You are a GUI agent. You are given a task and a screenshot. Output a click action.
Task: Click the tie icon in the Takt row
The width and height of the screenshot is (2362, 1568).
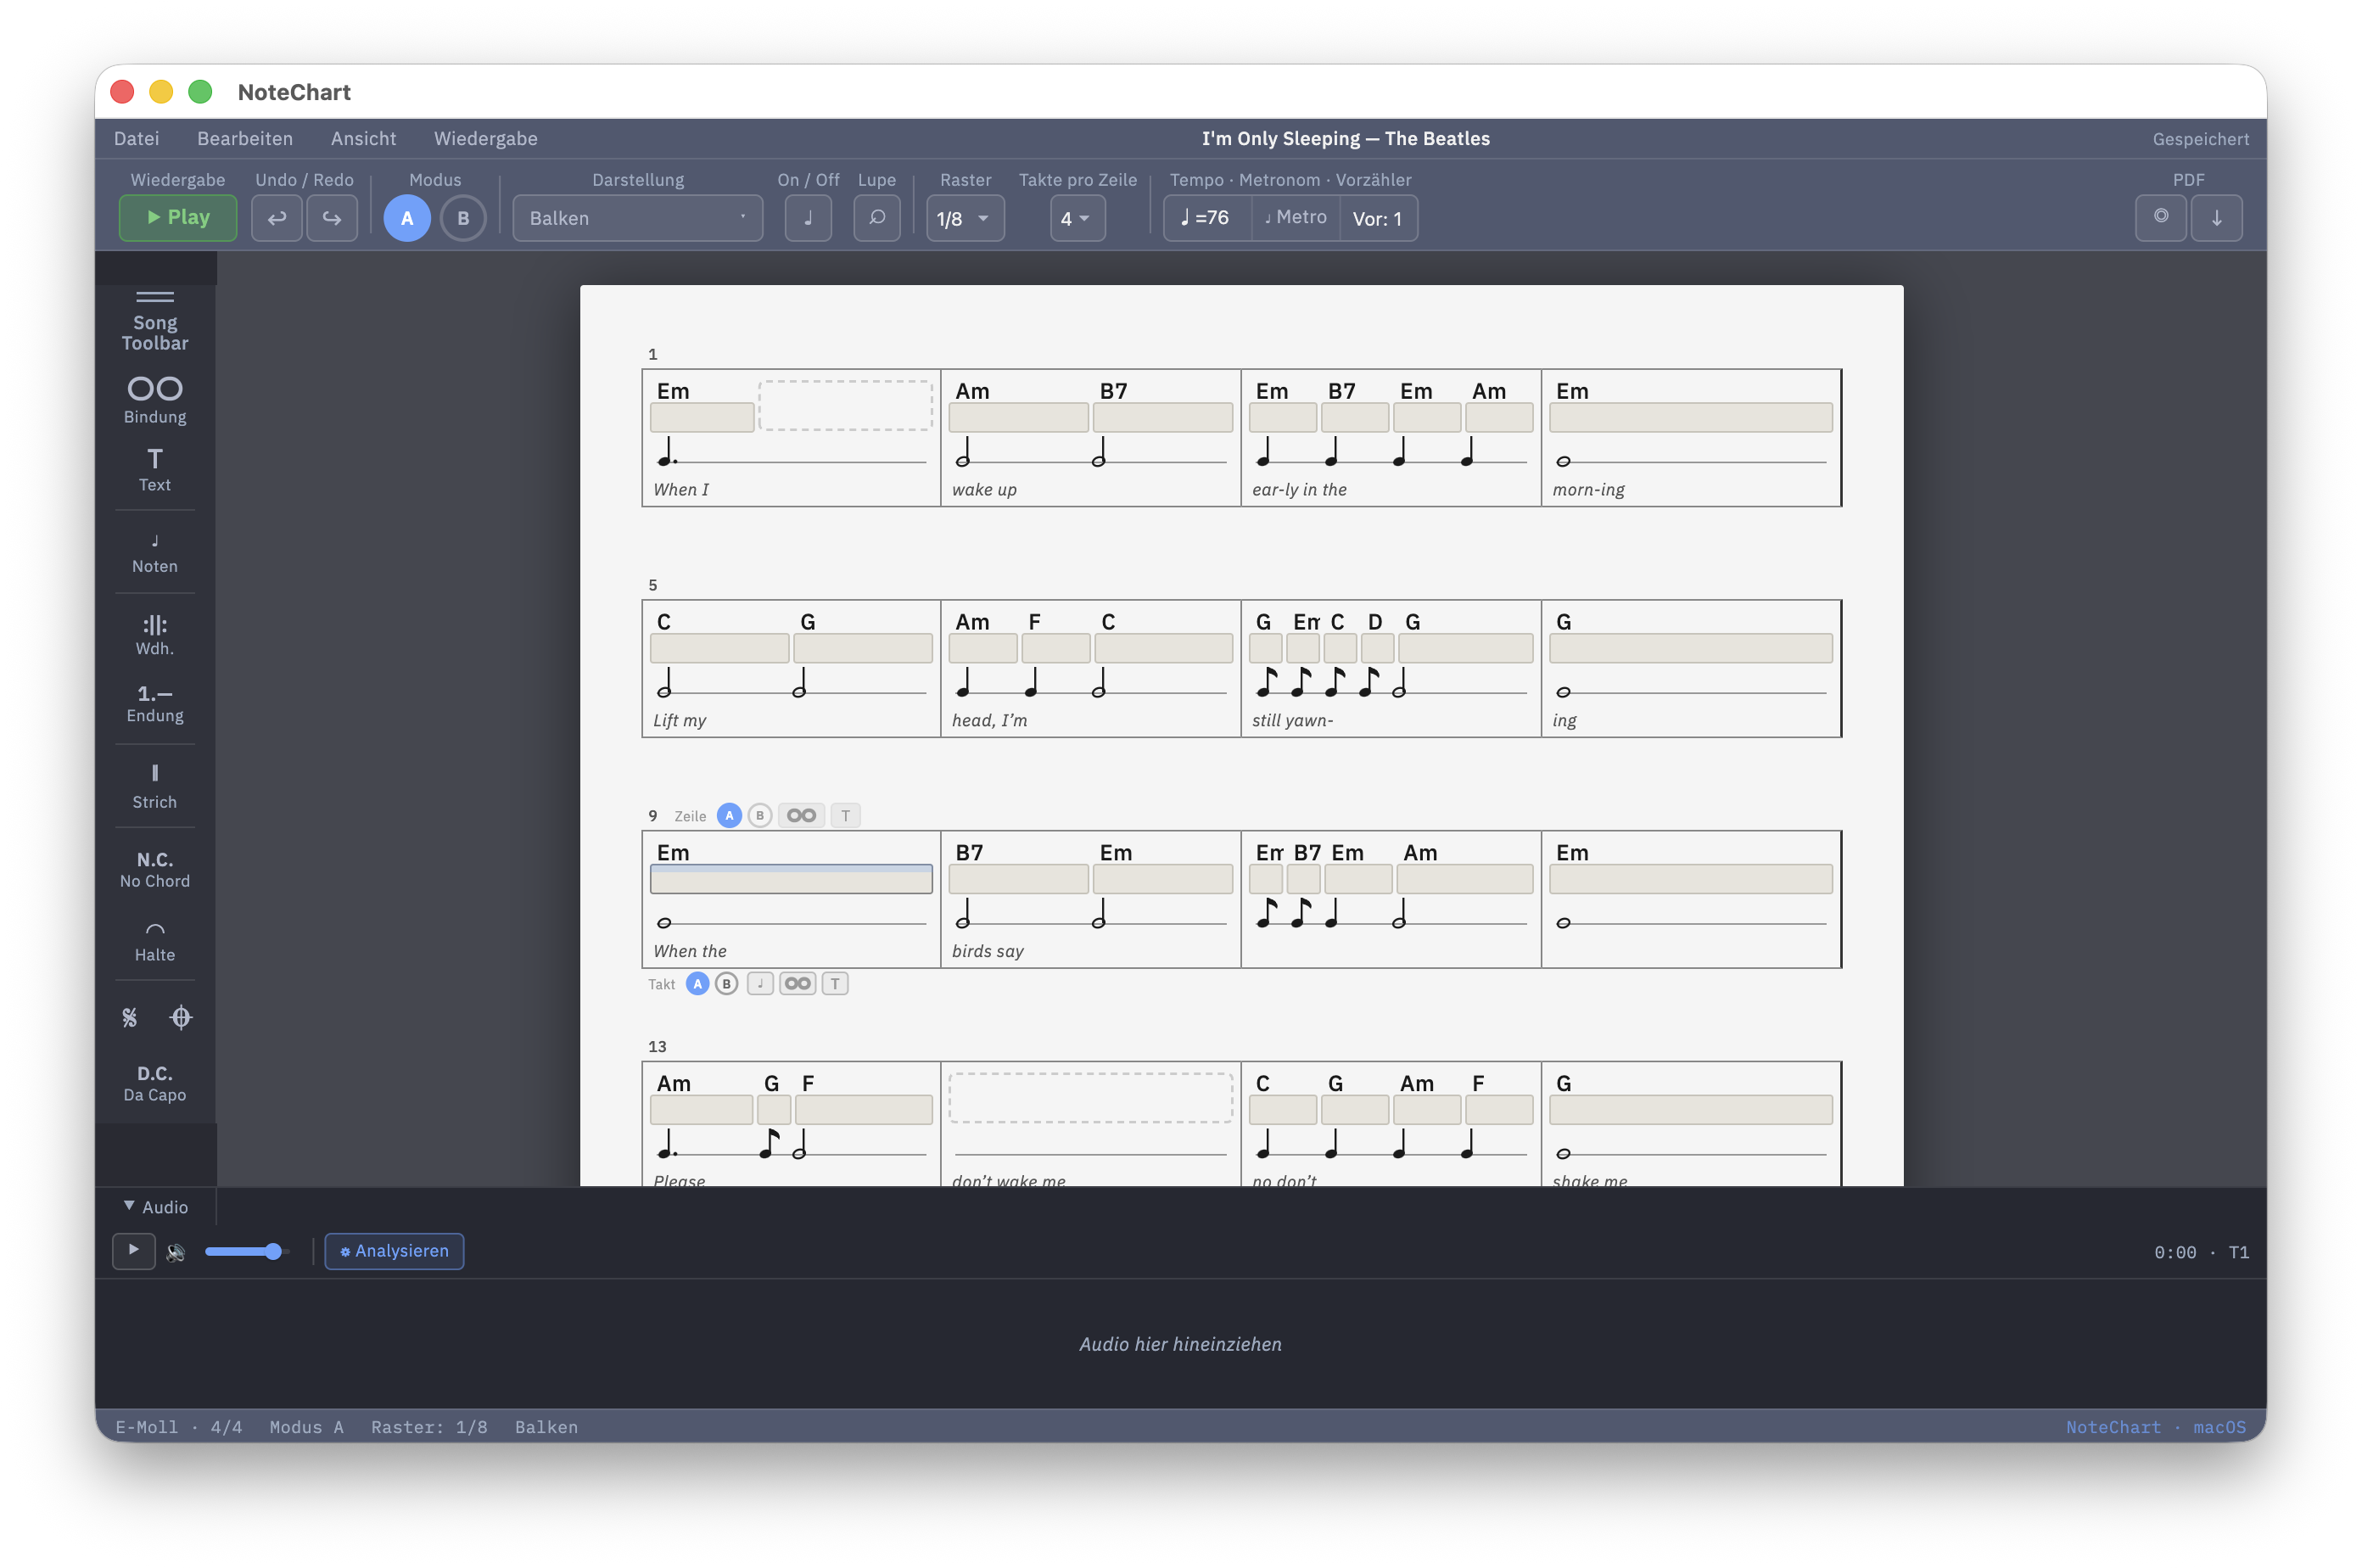(x=798, y=984)
